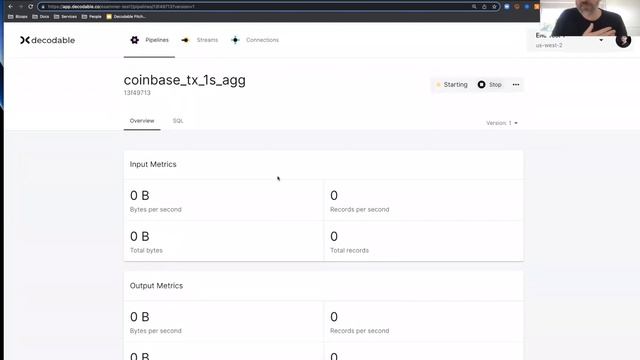Click the orange round extension icon
The image size is (640, 360).
[x=517, y=7]
